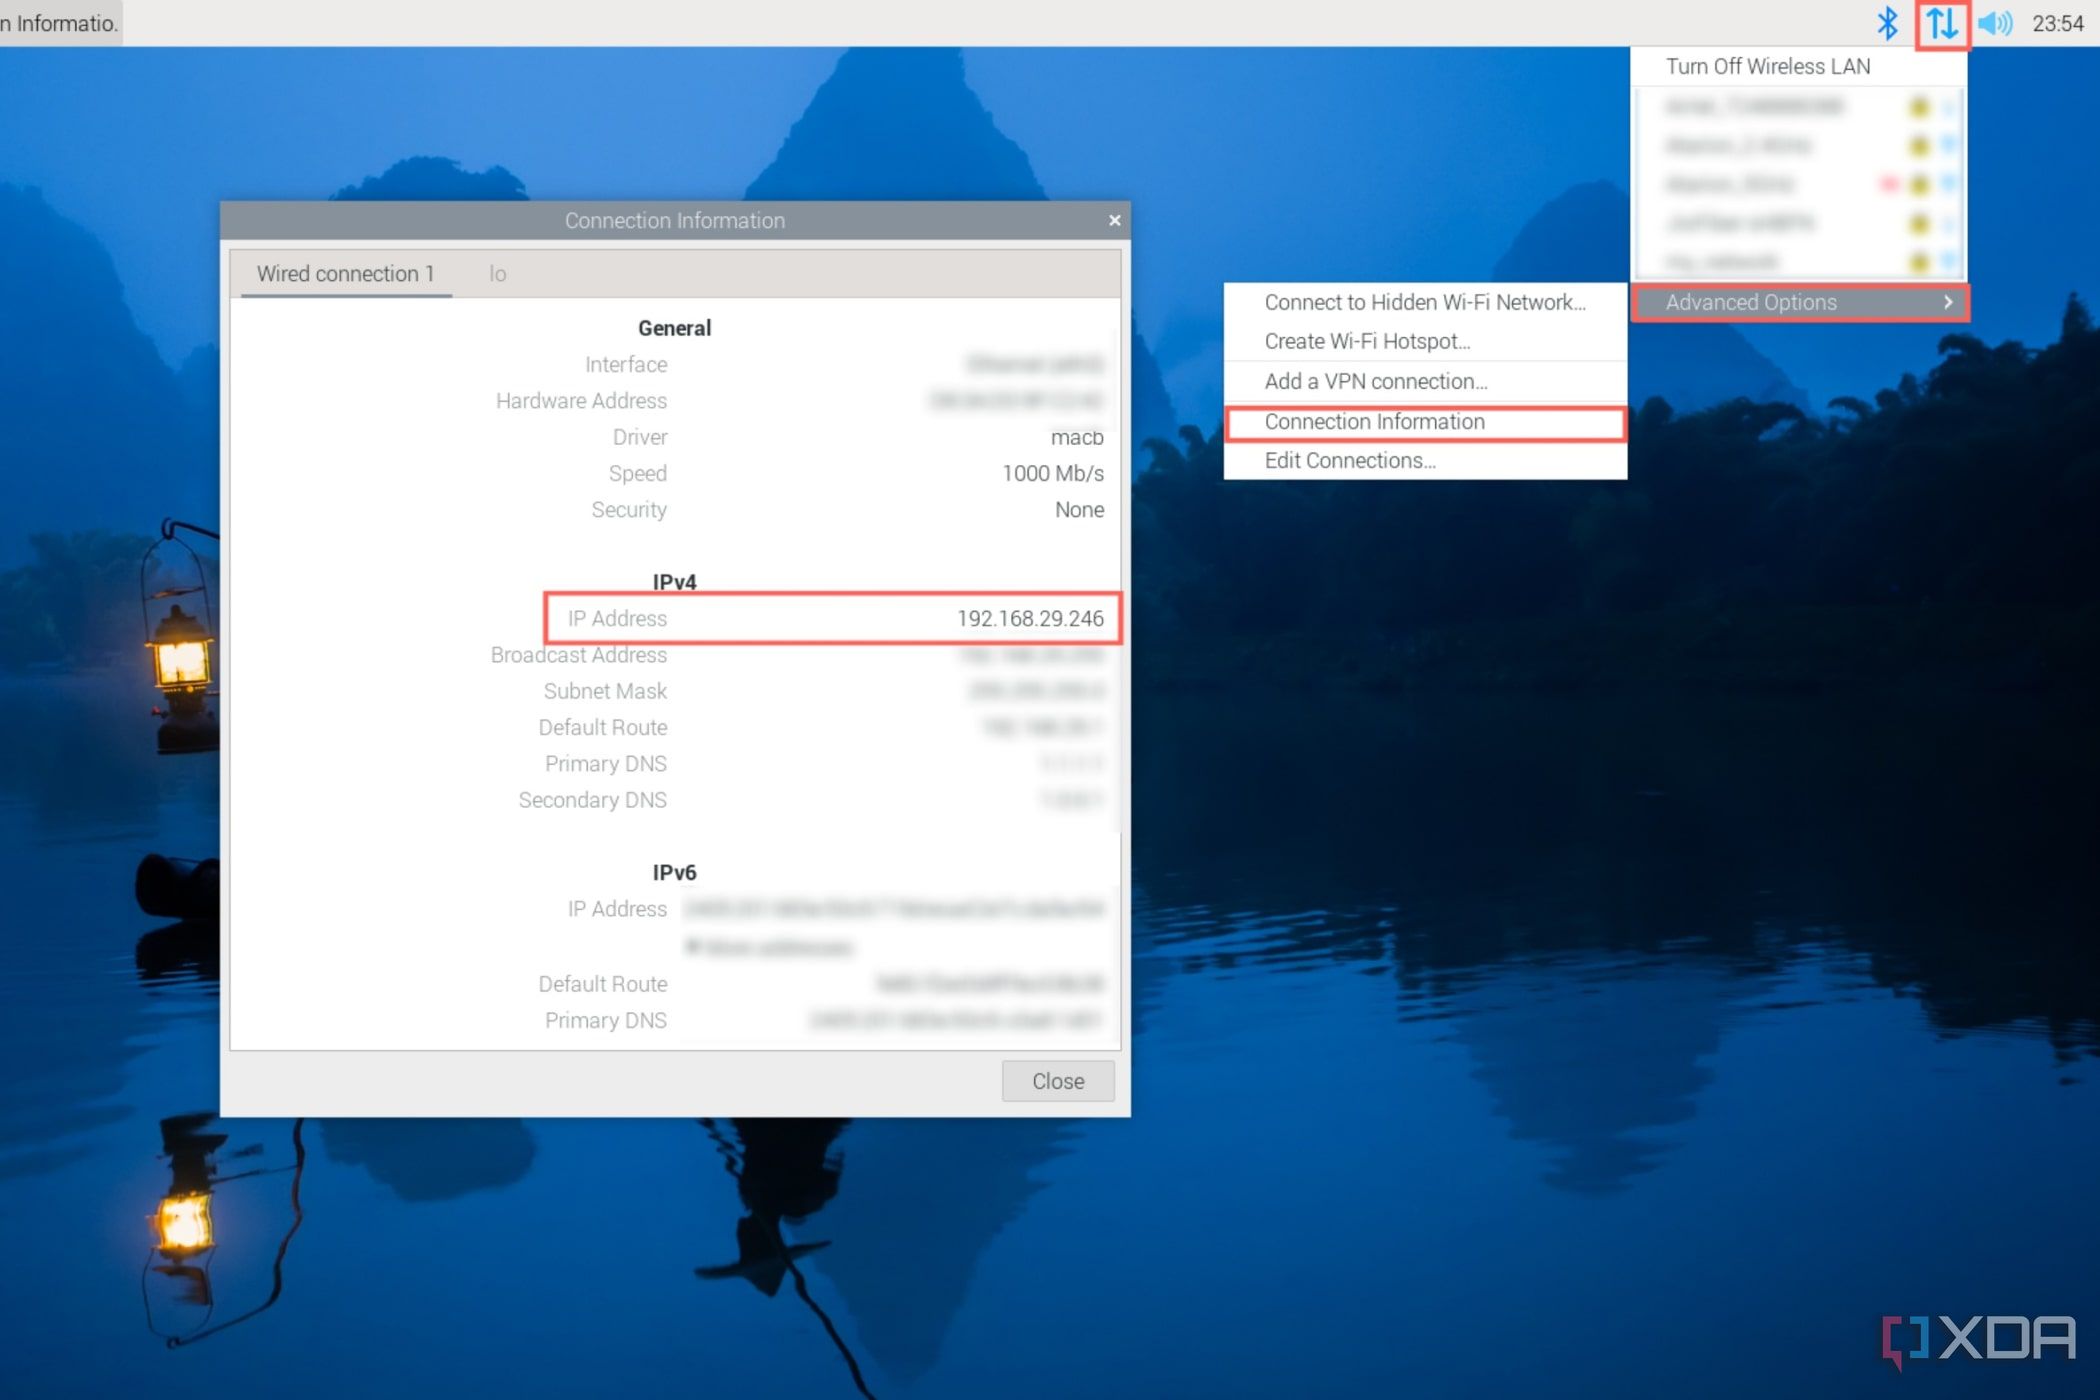
Task: Click the Connection Information dialog title bar
Action: [675, 220]
